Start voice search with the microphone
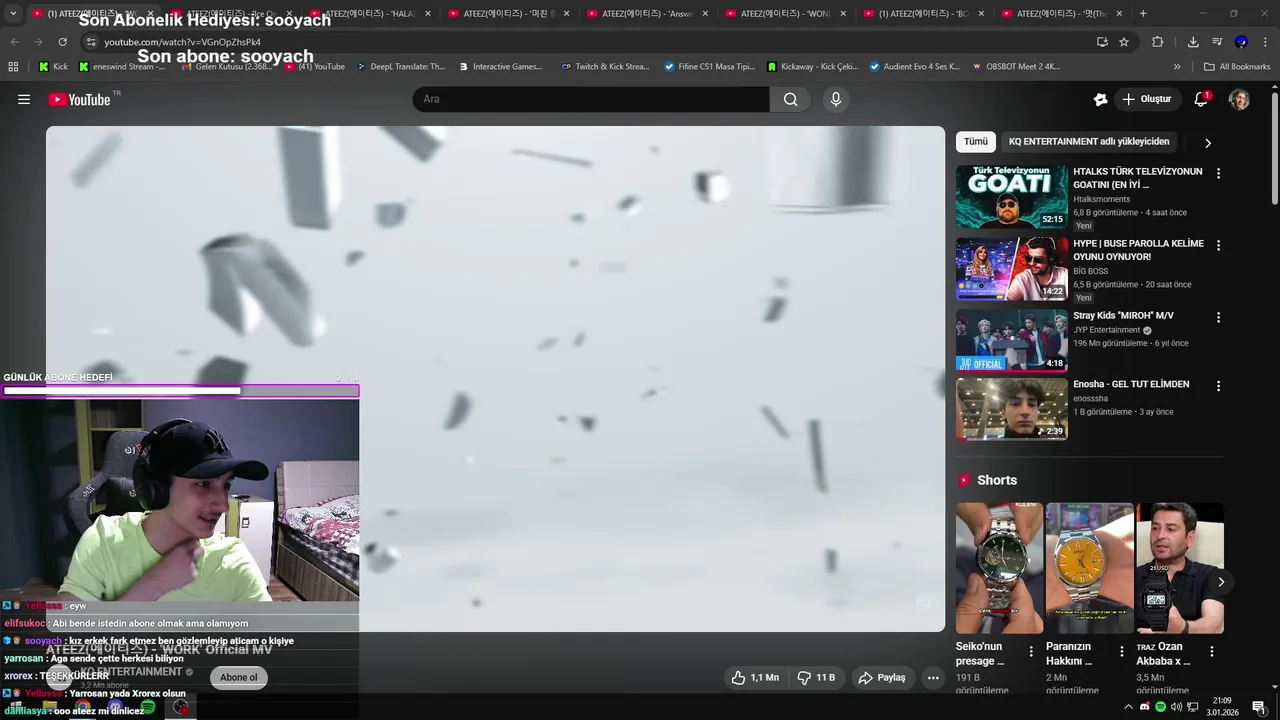The width and height of the screenshot is (1280, 720). pyautogui.click(x=836, y=99)
